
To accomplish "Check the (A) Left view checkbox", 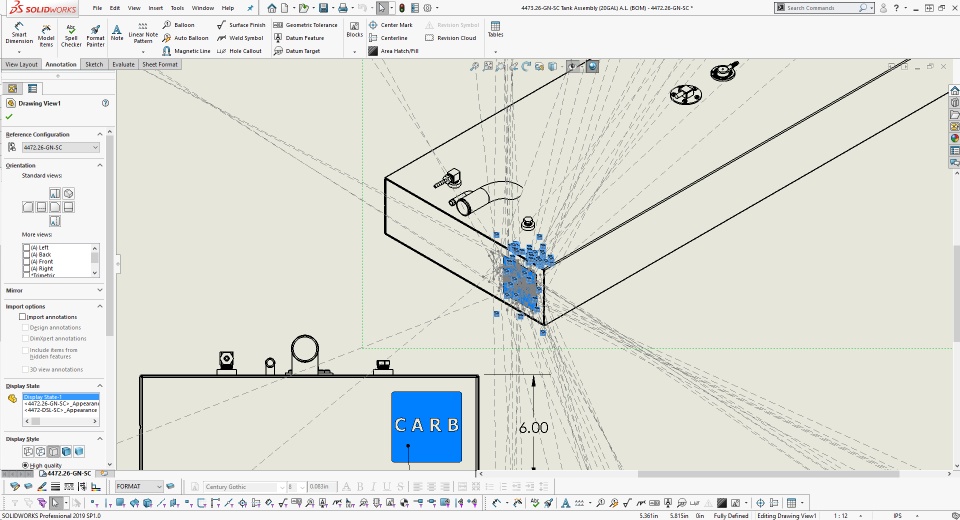I will point(26,247).
